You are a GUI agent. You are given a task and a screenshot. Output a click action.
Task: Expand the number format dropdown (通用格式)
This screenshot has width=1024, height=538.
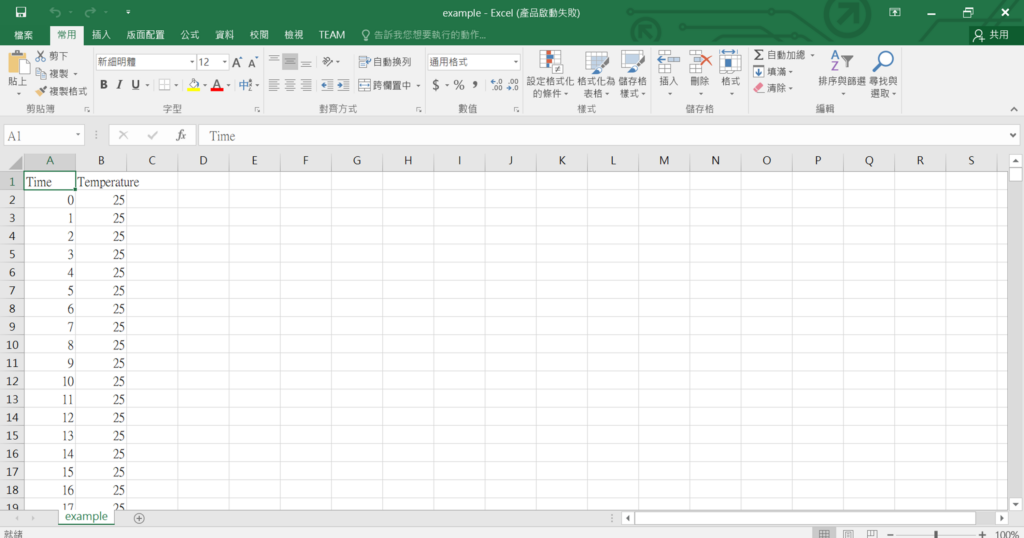(x=514, y=62)
